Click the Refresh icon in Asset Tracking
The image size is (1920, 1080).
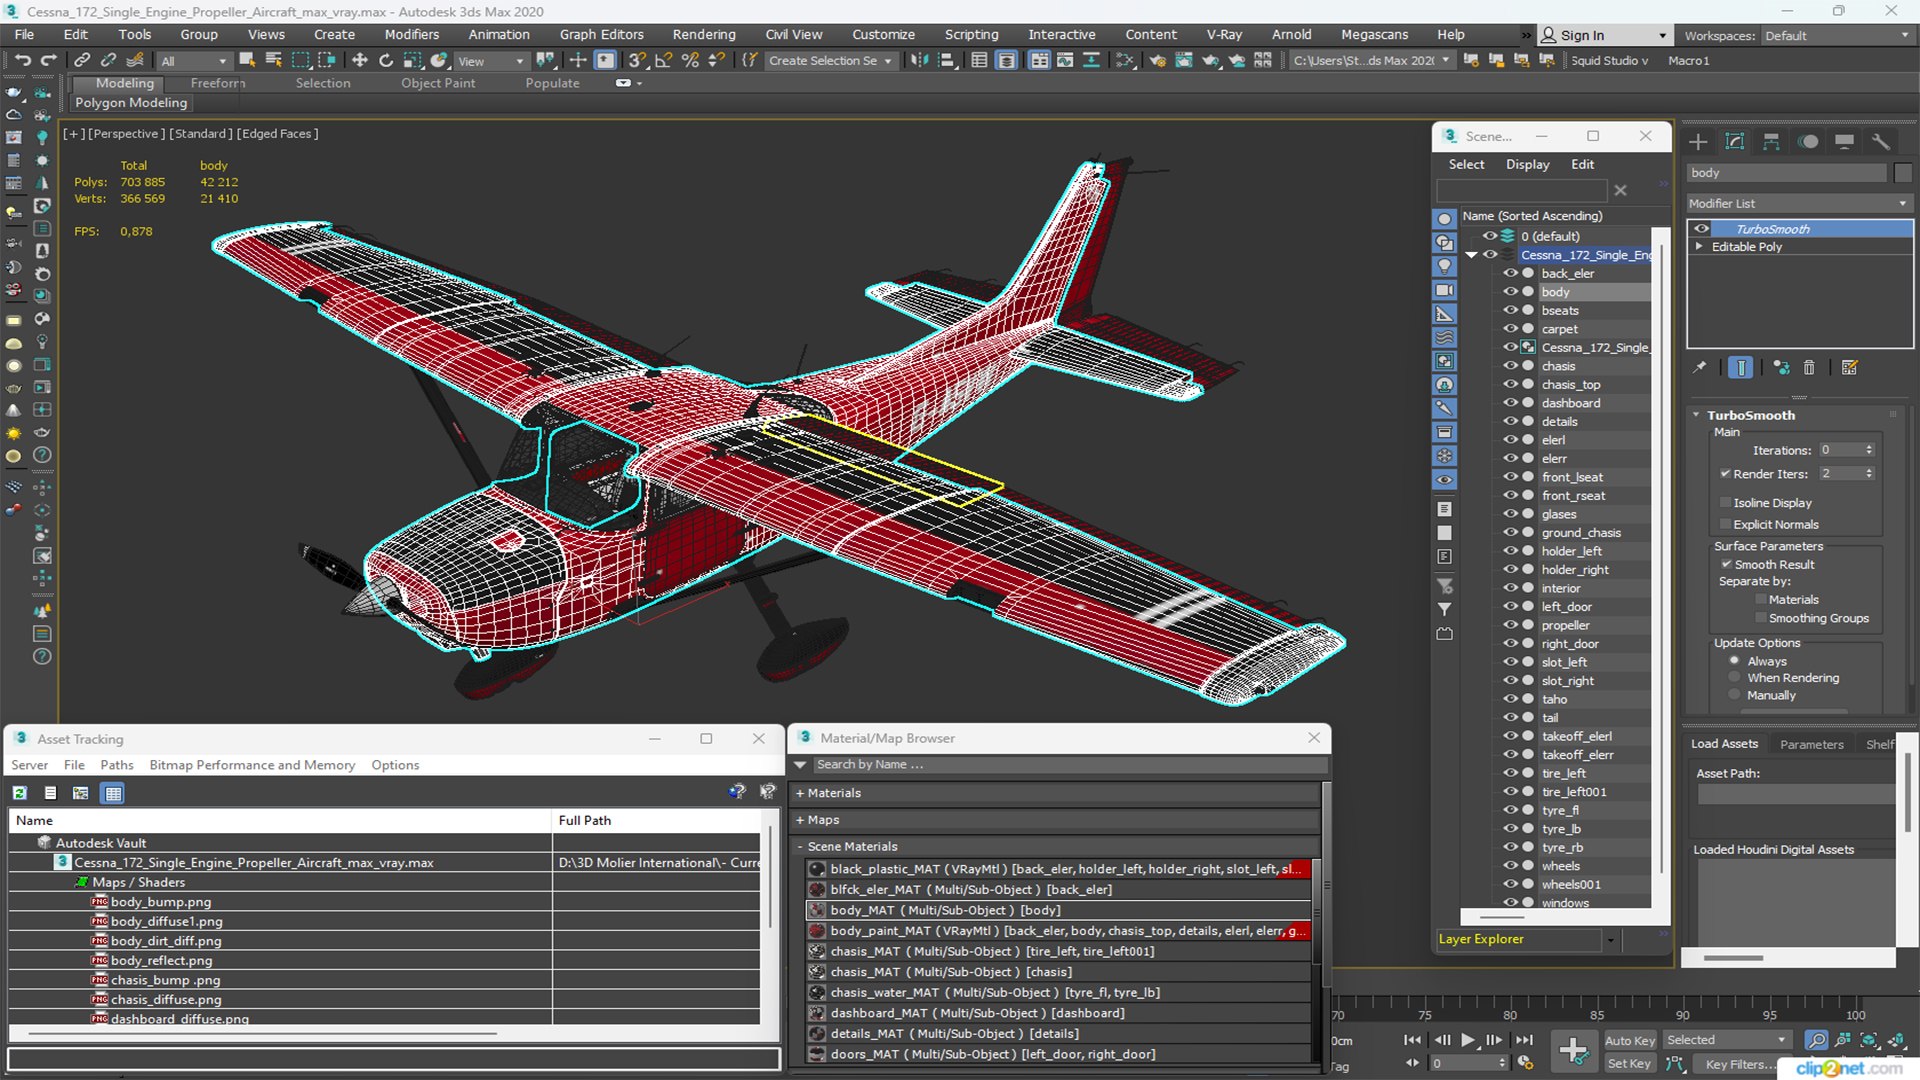click(19, 793)
